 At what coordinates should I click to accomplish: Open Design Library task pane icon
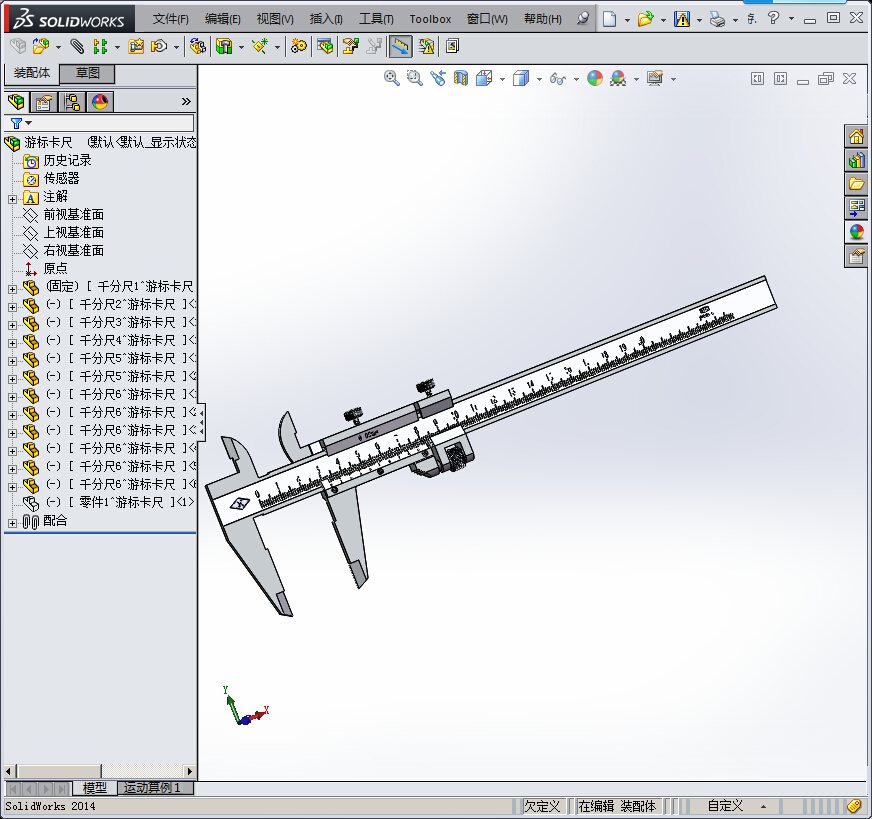point(856,160)
